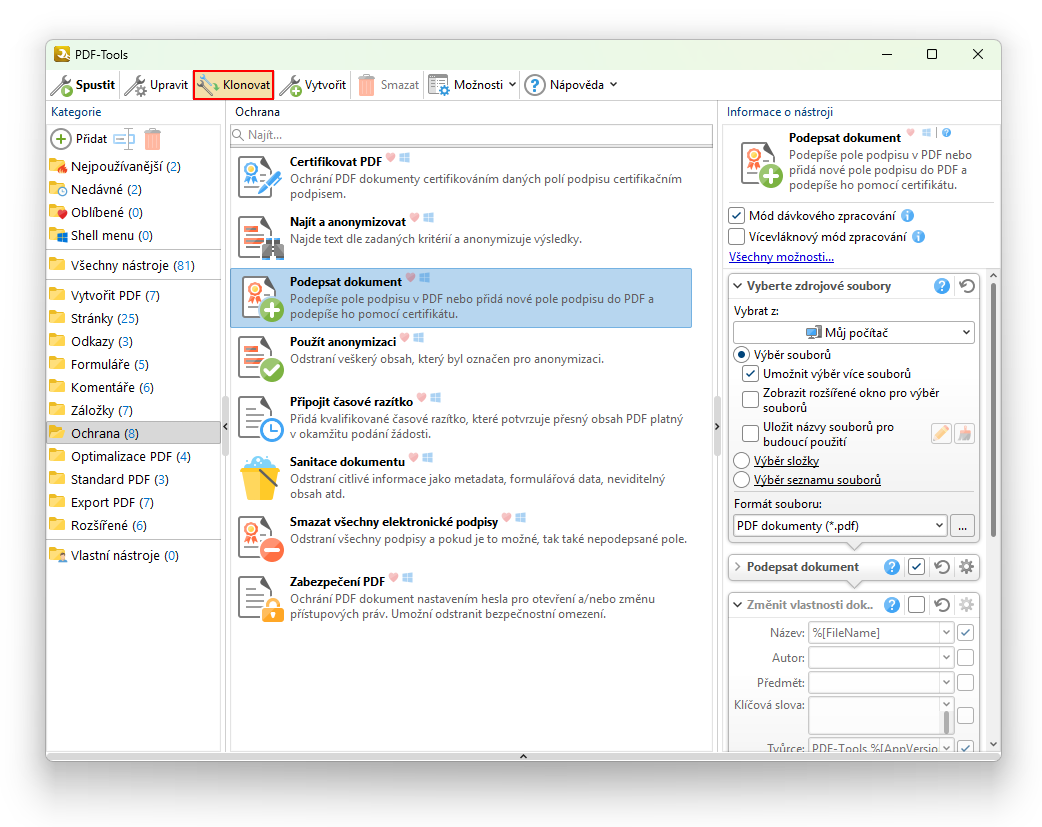1042x827 pixels.
Task: Reset the Podepsat dokument section options
Action: 942,567
